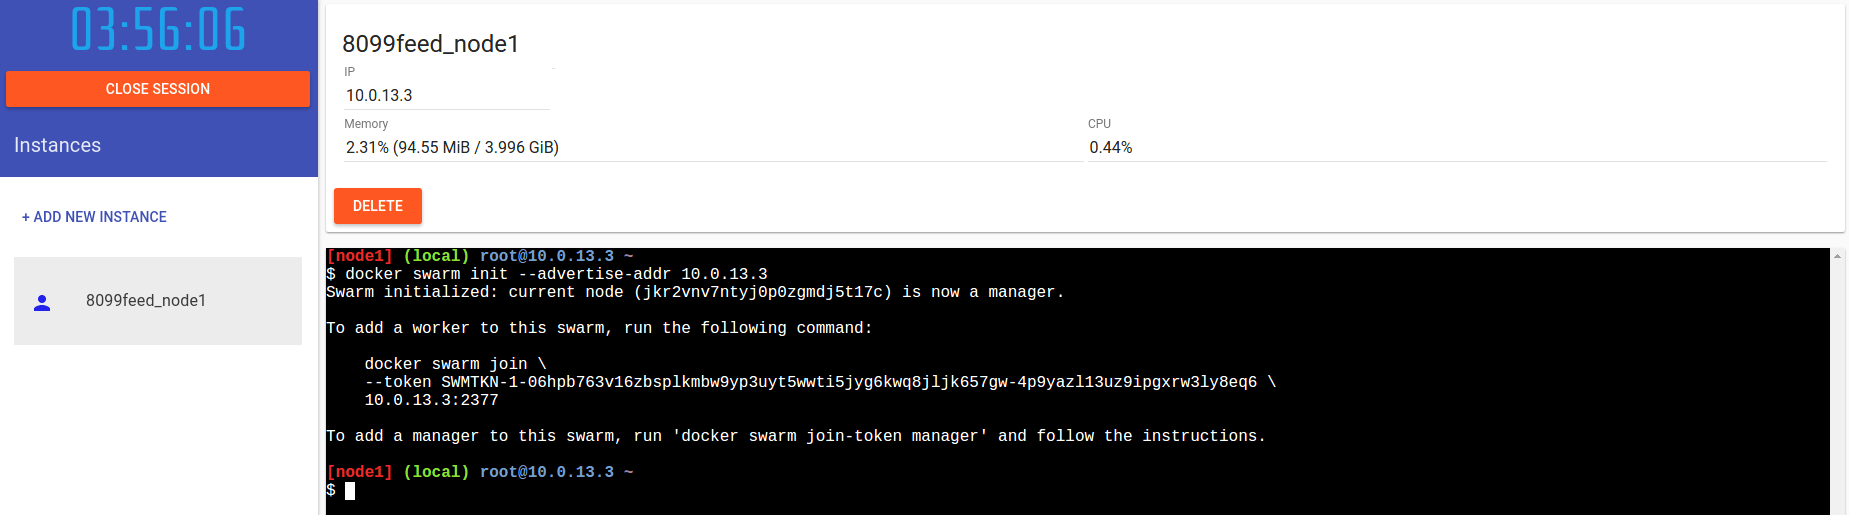1849x515 pixels.
Task: Click the 'Swarm initialized' output line
Action: point(695,292)
